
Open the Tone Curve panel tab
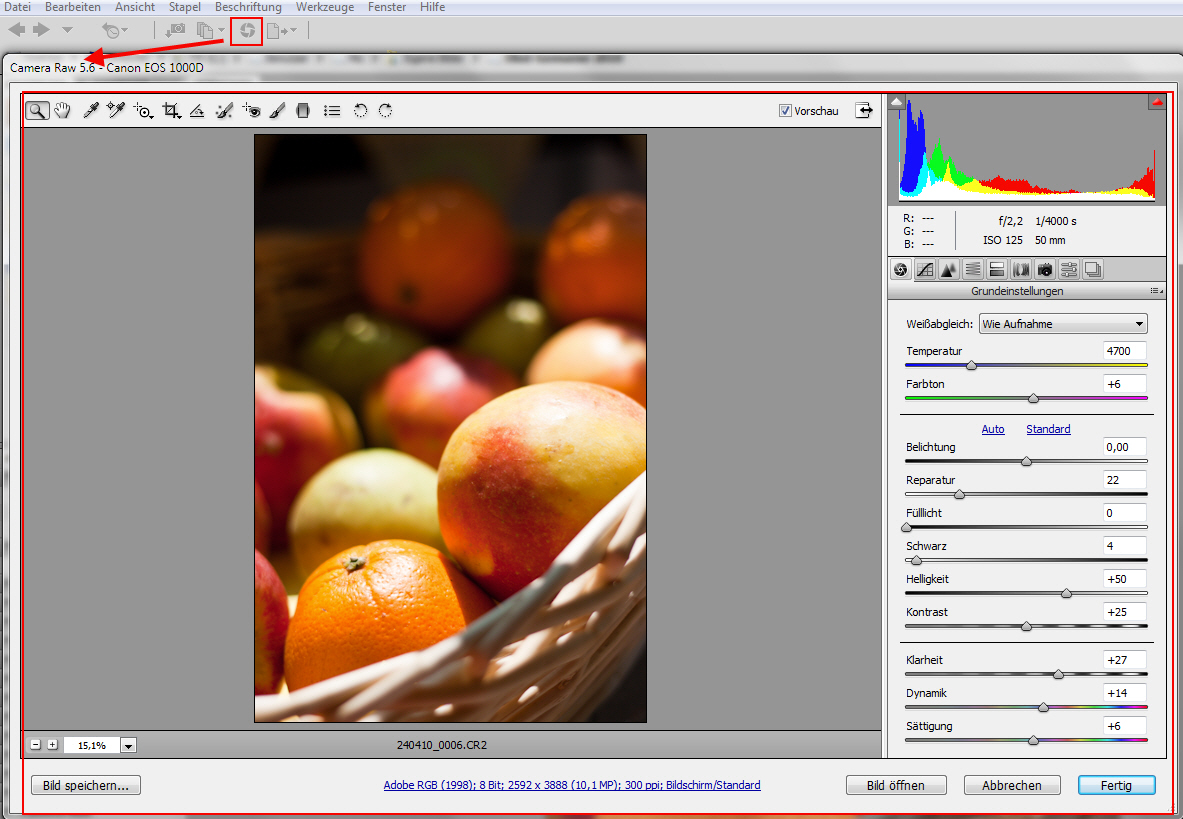pyautogui.click(x=925, y=269)
